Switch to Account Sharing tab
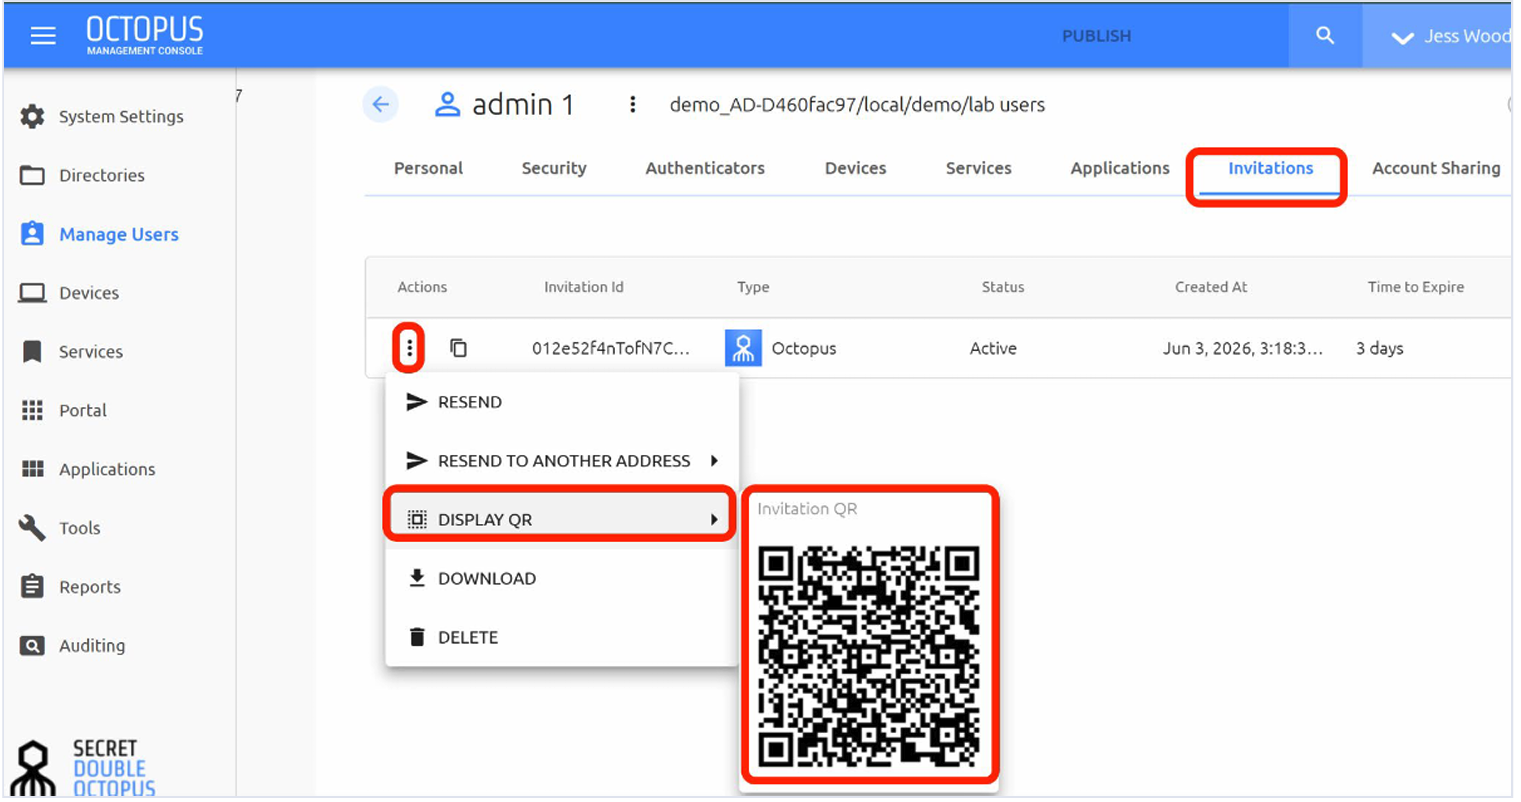Image resolution: width=1521 pixels, height=802 pixels. 1436,169
